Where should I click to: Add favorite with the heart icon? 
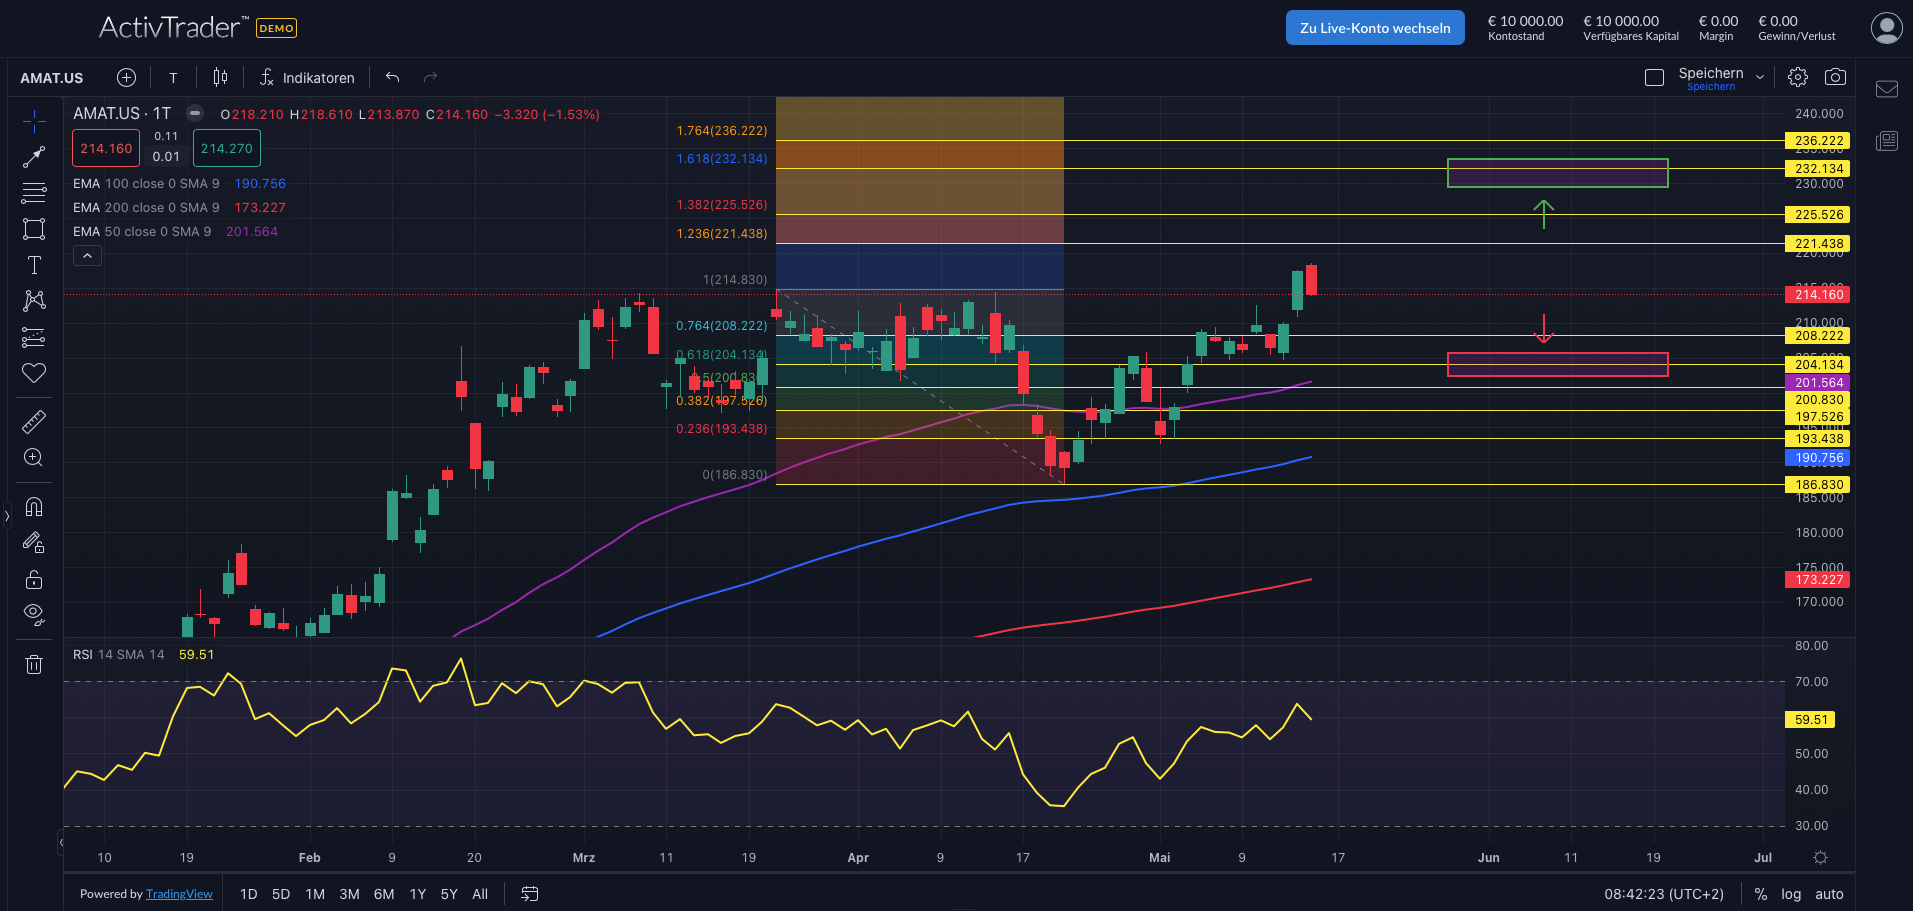click(x=34, y=373)
